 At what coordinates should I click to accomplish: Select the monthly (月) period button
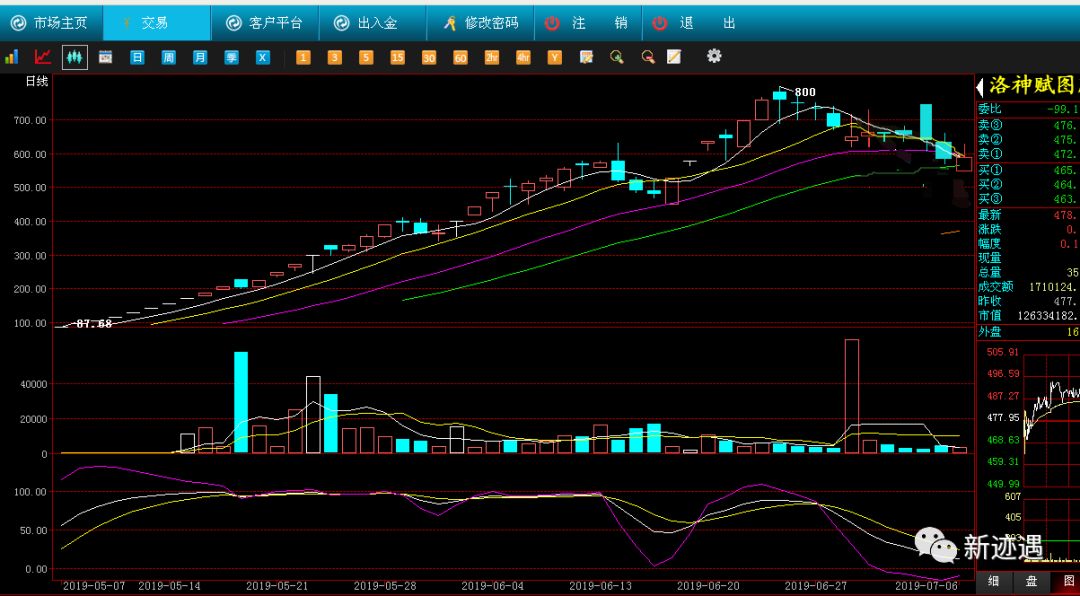[x=200, y=57]
